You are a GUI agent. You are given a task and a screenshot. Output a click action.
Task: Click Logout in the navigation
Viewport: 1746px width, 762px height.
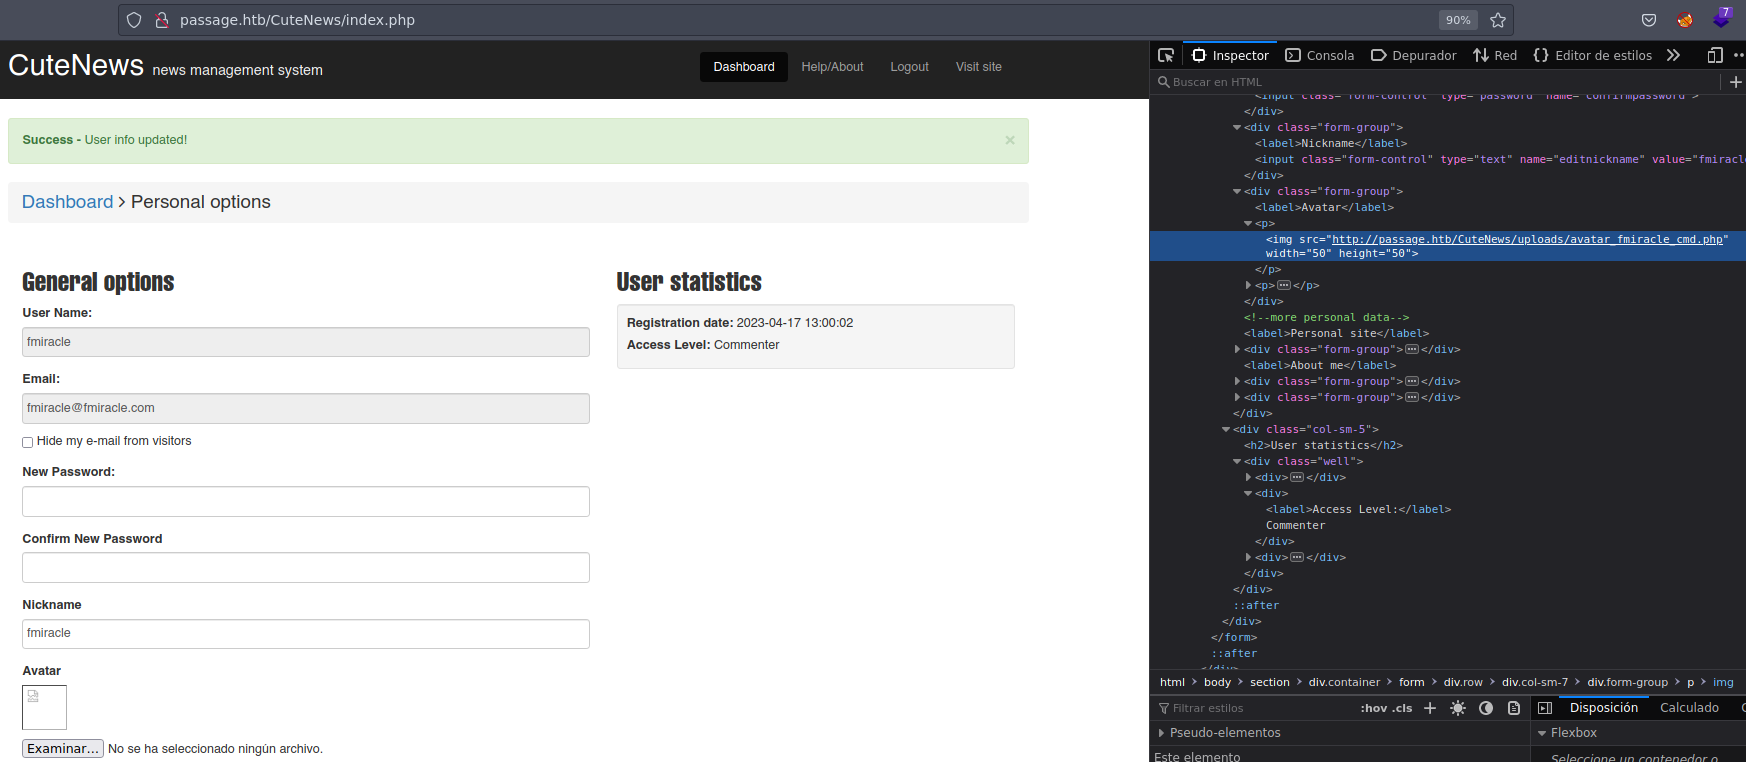point(909,67)
